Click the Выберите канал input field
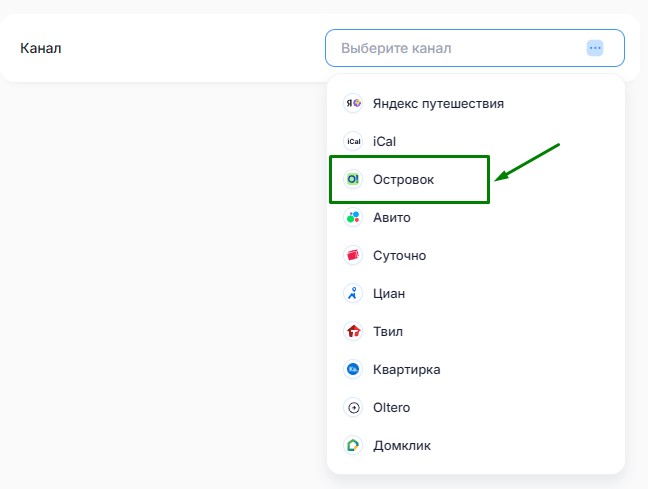Viewport: 648px width, 489px height. [x=455, y=48]
